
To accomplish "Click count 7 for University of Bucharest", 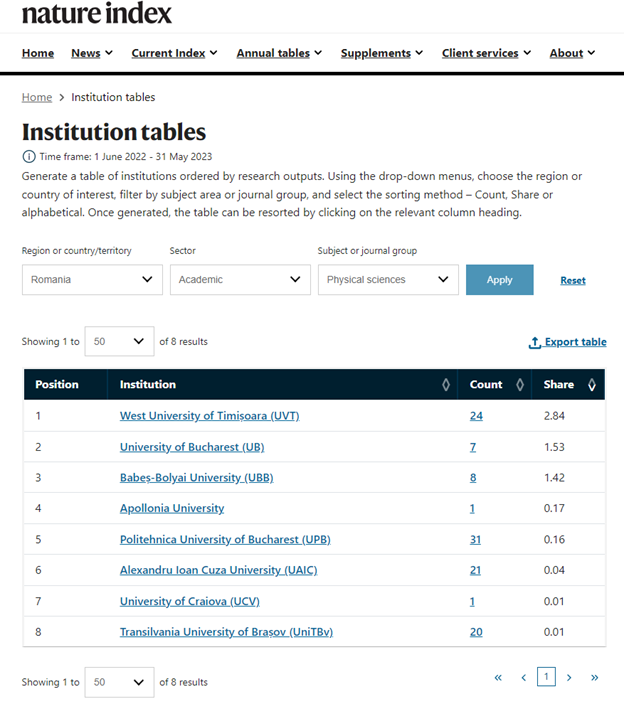I will click(473, 447).
